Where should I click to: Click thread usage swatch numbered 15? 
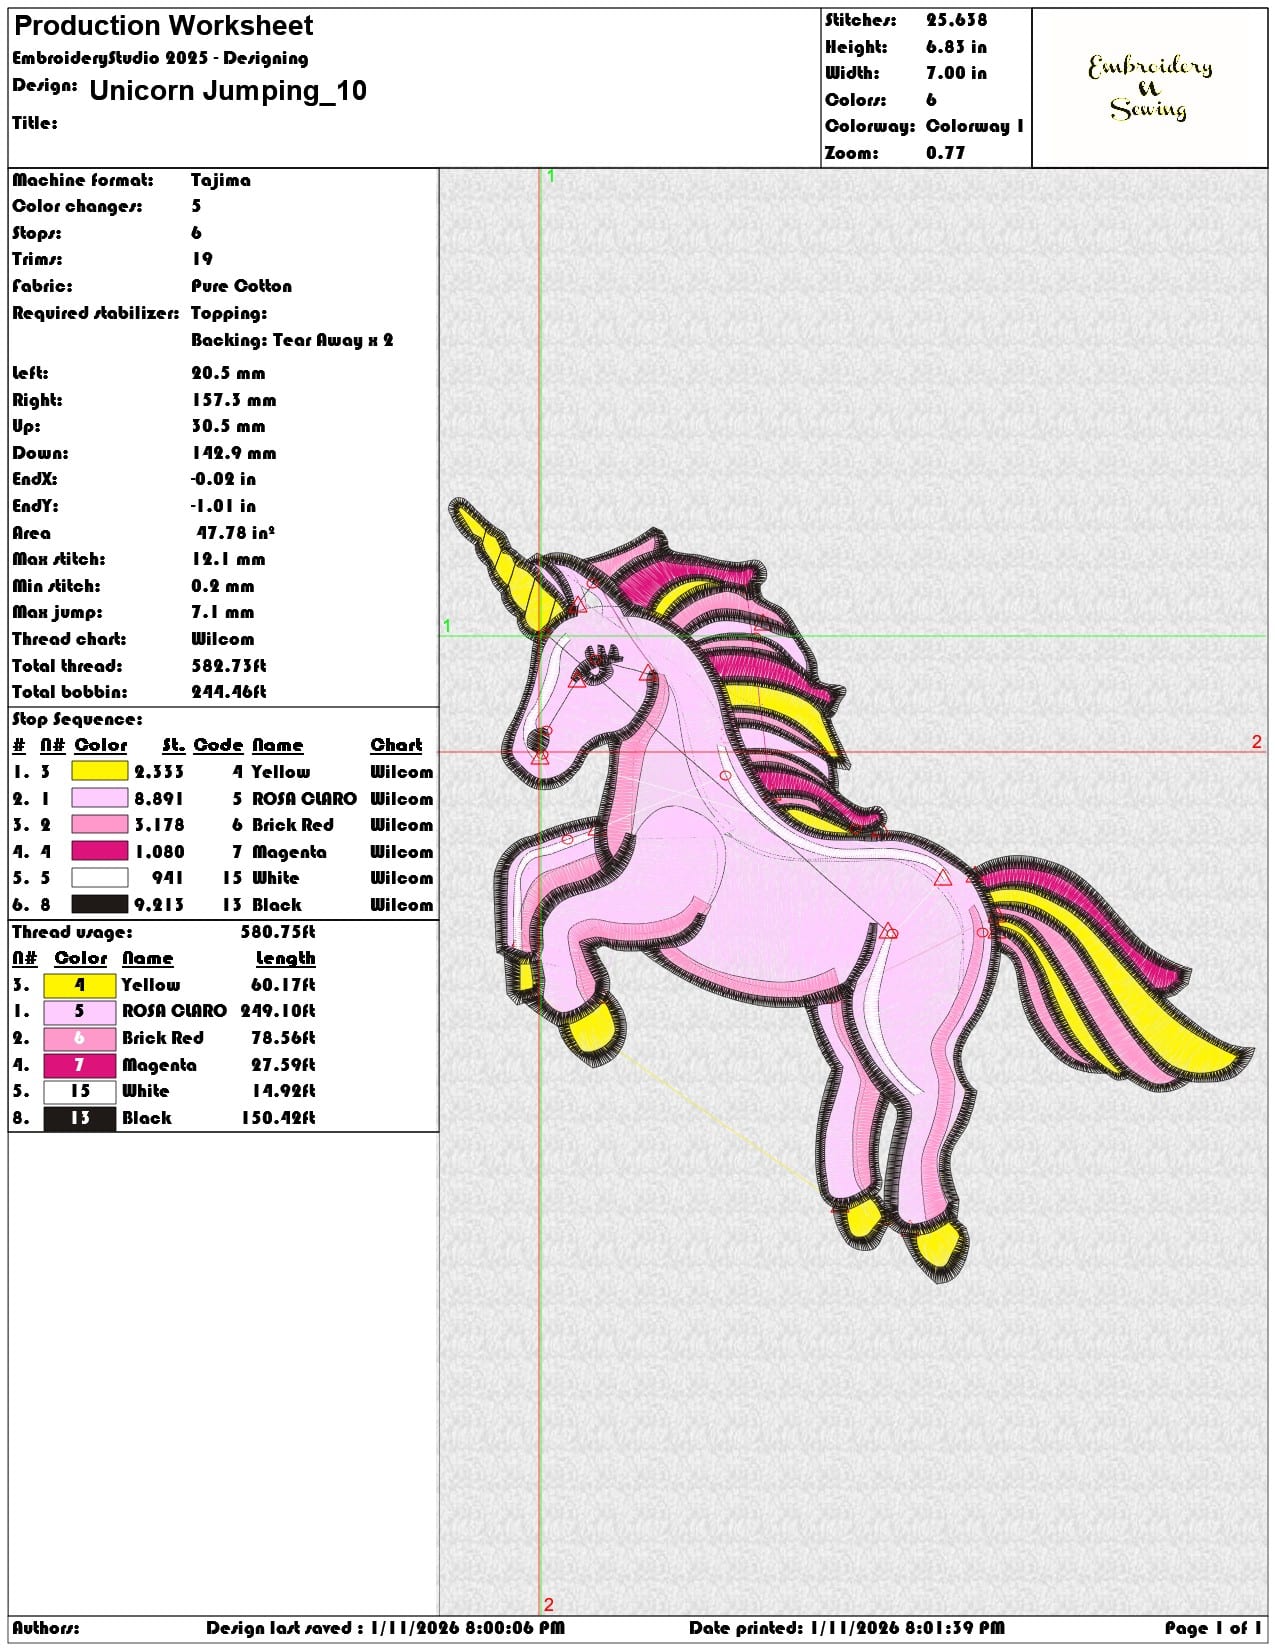pos(80,1091)
